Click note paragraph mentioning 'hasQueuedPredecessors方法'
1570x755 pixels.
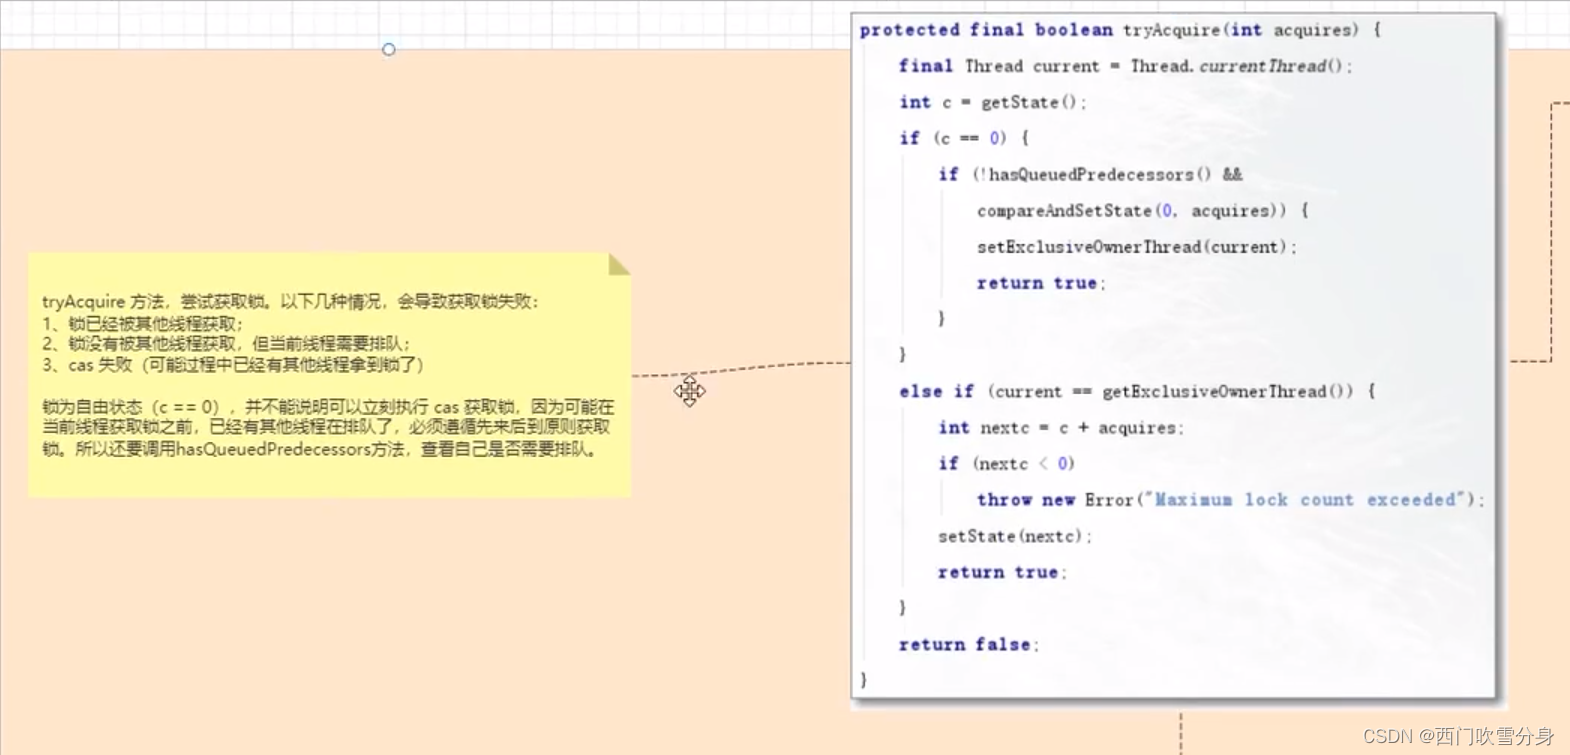point(328,428)
